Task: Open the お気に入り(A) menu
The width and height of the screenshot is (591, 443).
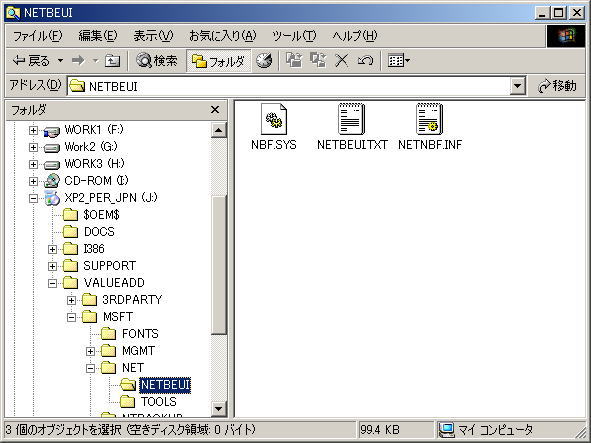Action: (222, 36)
